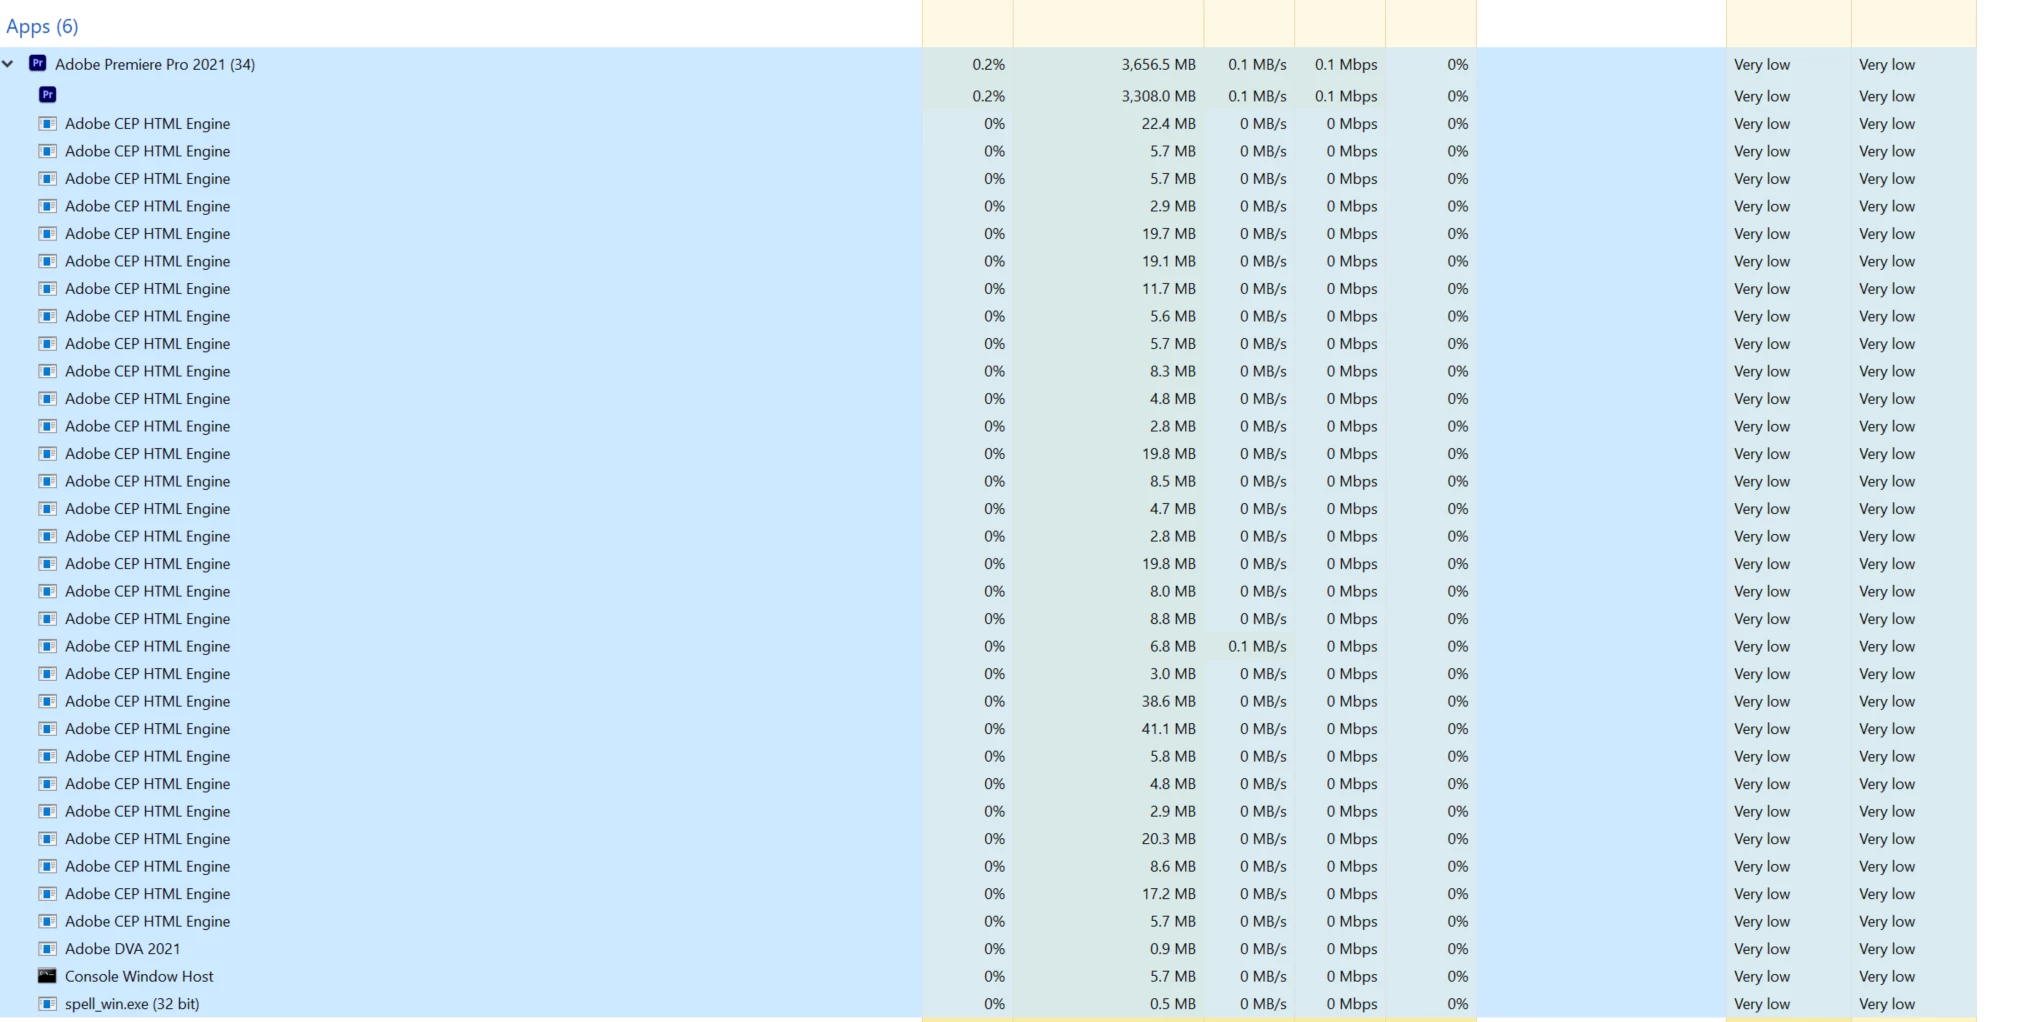This screenshot has width=2025, height=1022.
Task: Click the spell_win.exe (32 bit) process icon
Action: click(47, 1004)
